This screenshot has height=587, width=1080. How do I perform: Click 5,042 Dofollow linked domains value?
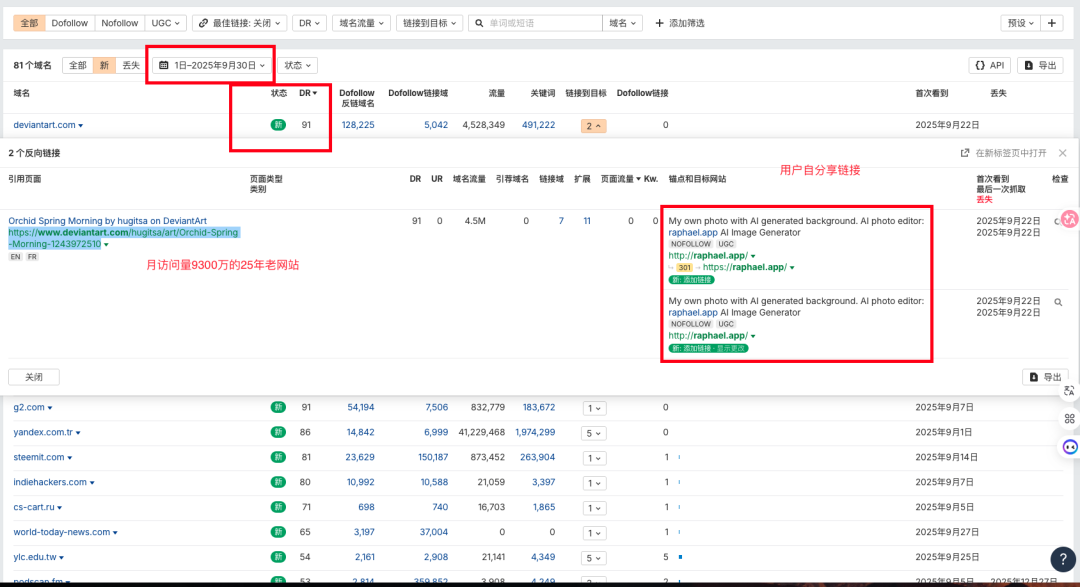[x=436, y=125]
